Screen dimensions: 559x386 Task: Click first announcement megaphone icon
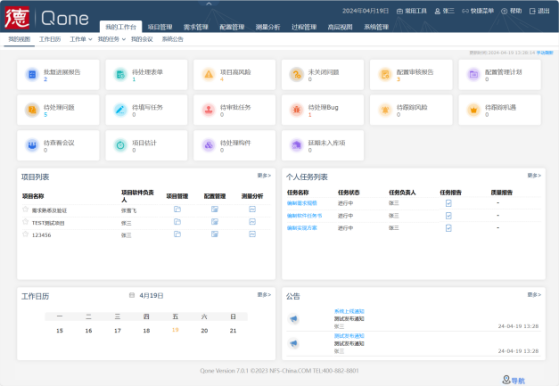(x=293, y=319)
